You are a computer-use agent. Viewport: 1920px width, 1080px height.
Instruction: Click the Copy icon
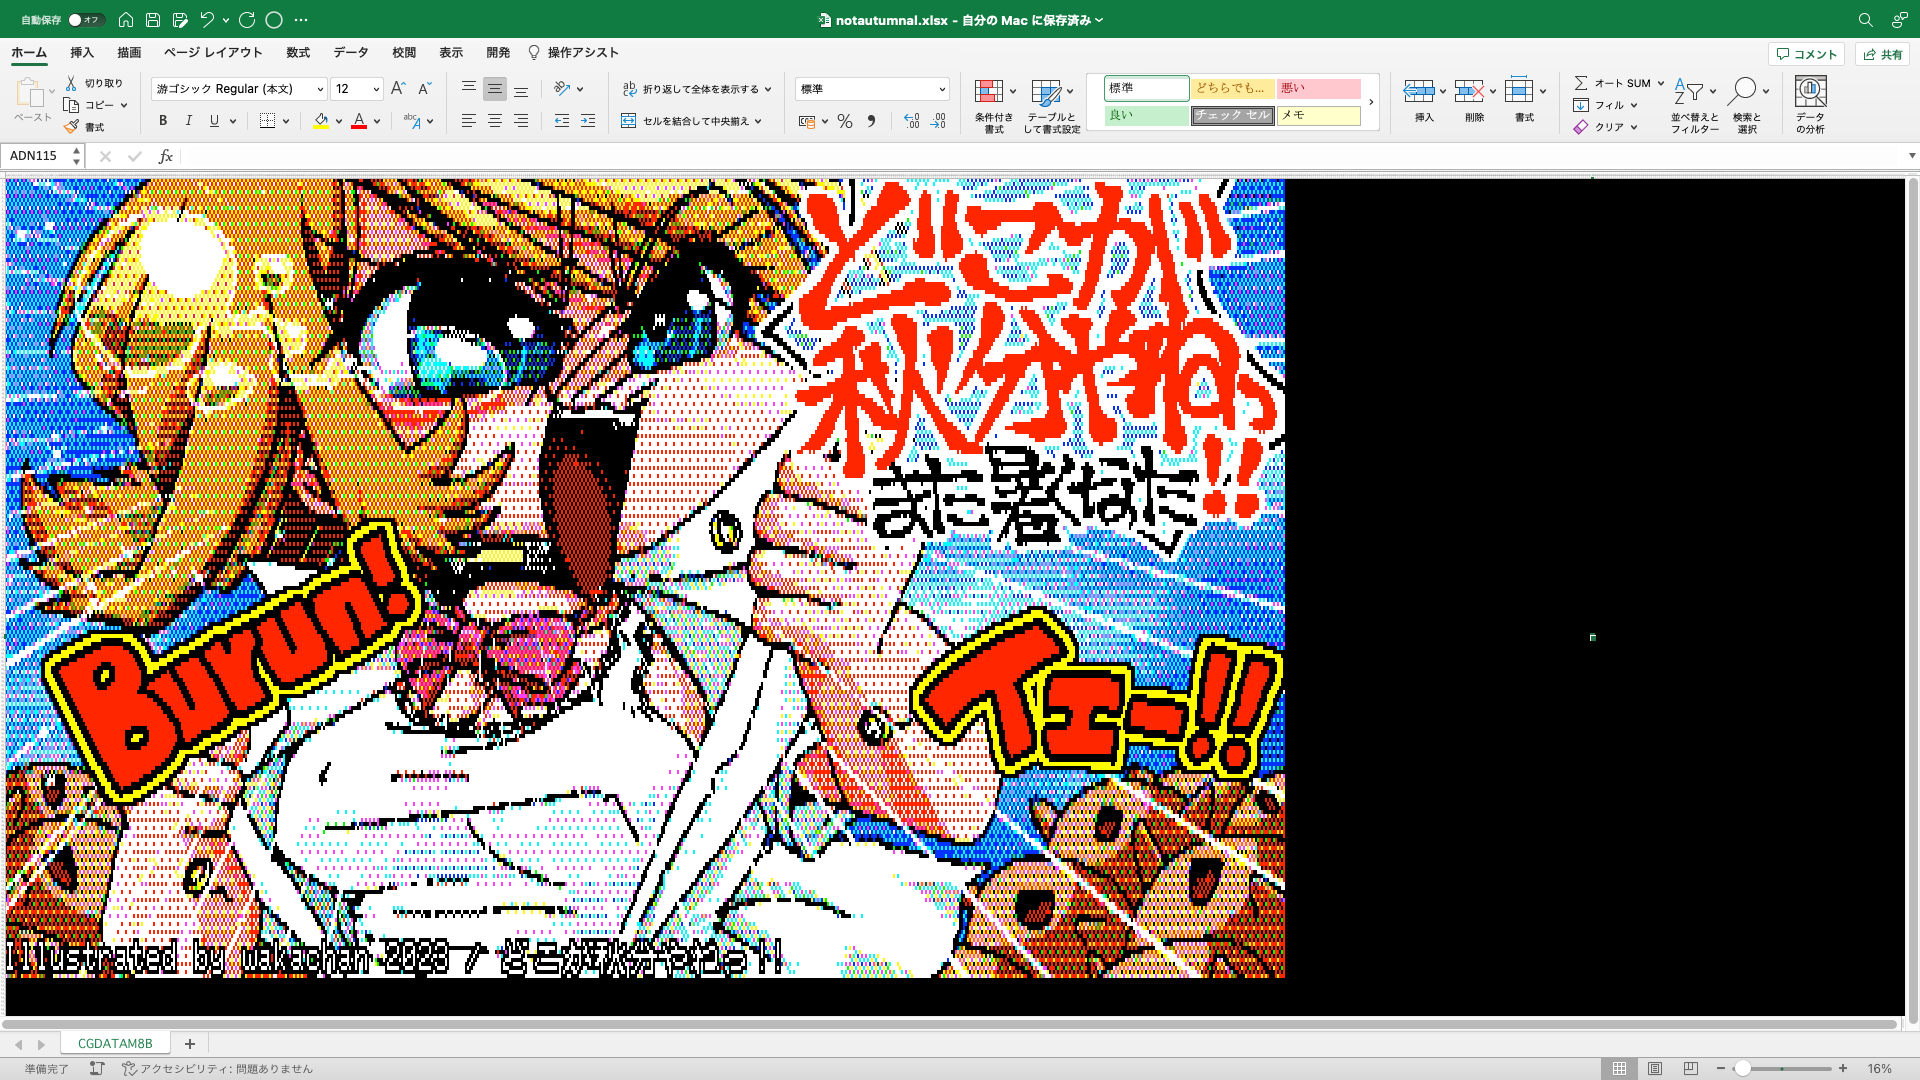point(71,105)
